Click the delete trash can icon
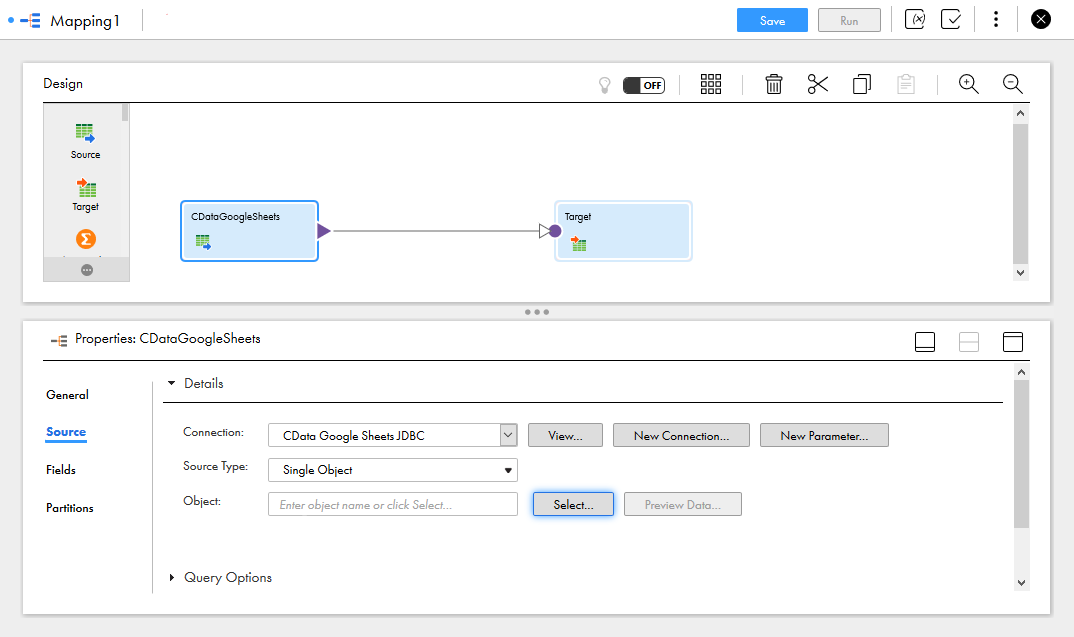Screen dimensions: 1074x637 tap(773, 85)
